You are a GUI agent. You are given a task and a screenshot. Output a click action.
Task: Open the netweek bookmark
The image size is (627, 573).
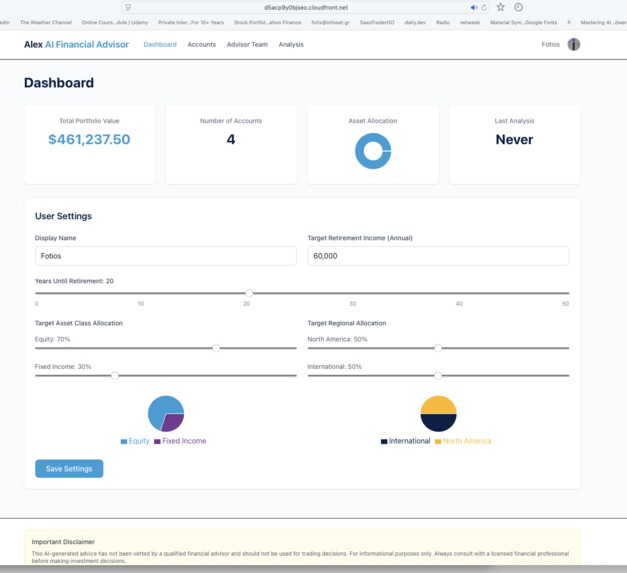469,22
